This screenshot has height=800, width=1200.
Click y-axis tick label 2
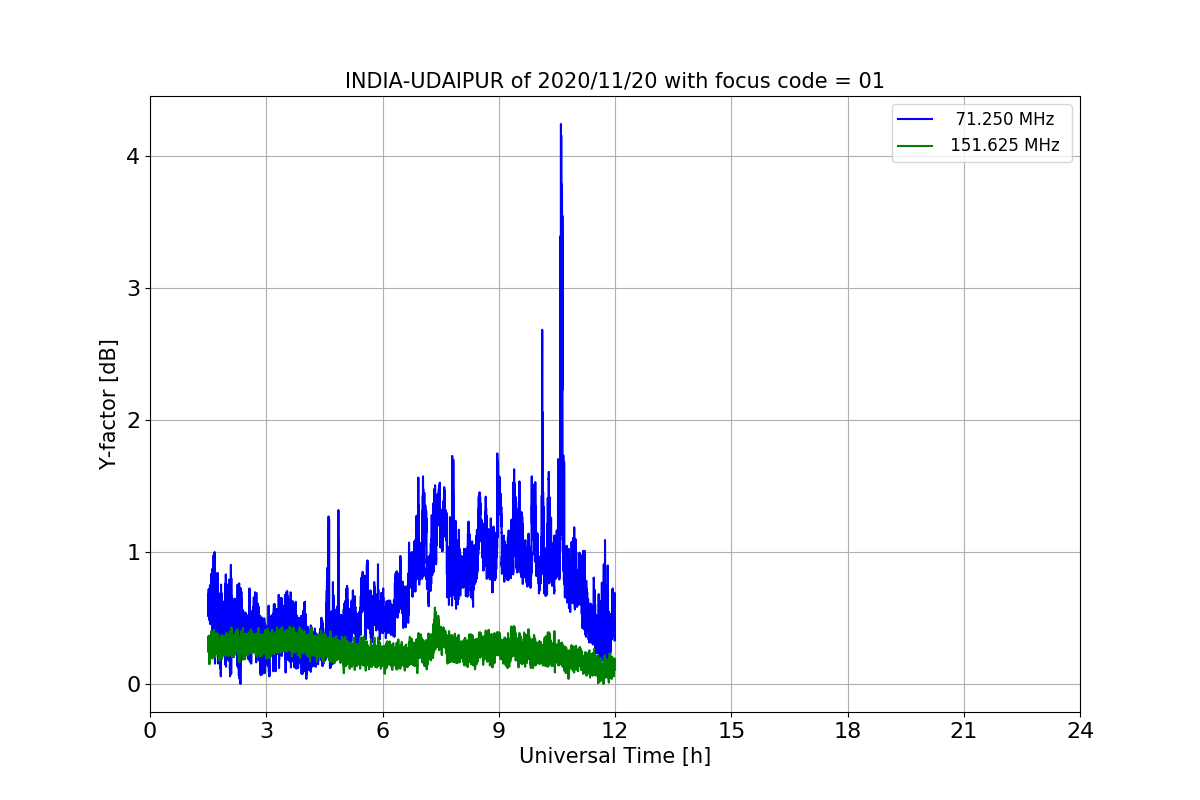134,420
